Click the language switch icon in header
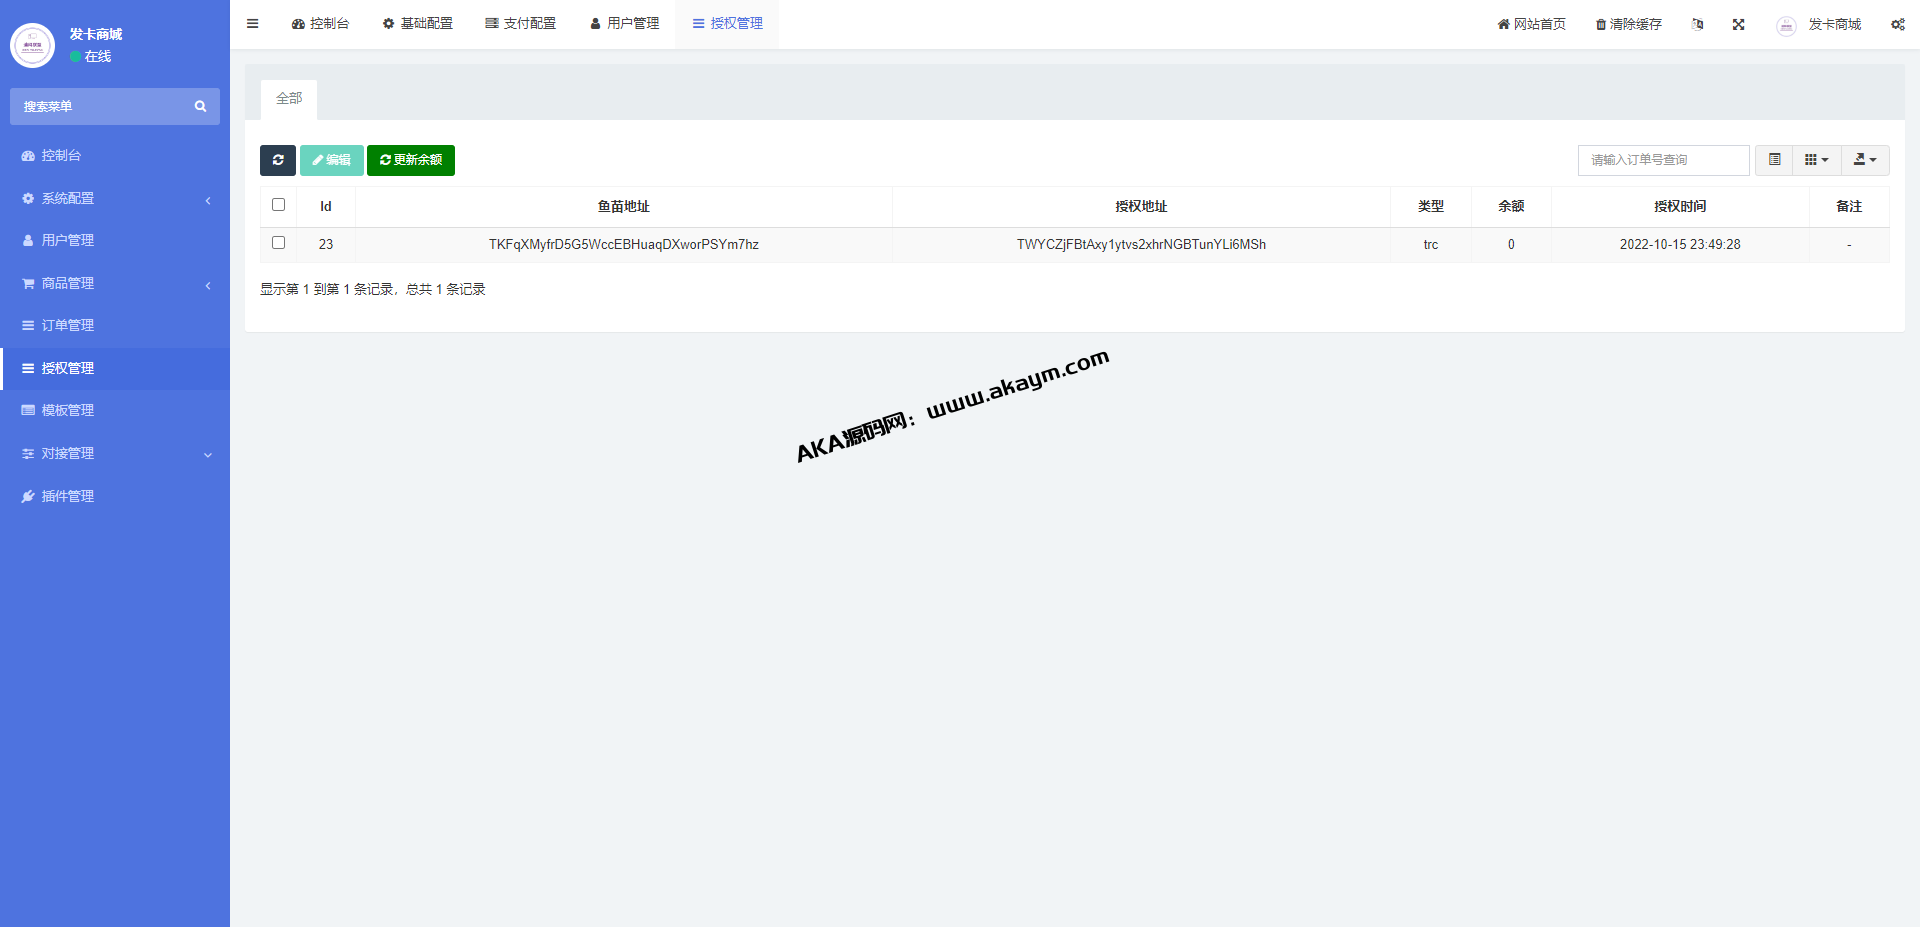The height and width of the screenshot is (927, 1920). tap(1697, 24)
